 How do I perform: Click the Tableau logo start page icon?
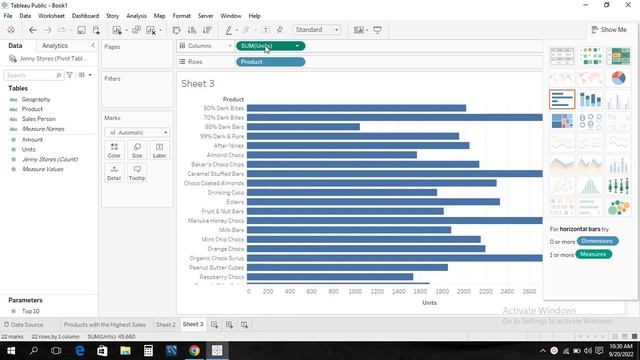11,30
